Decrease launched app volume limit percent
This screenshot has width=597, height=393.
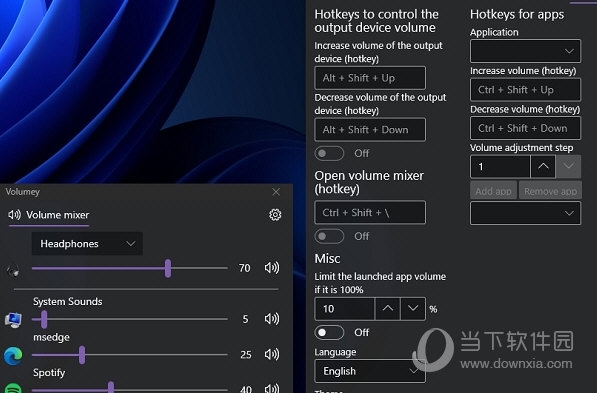pos(413,309)
